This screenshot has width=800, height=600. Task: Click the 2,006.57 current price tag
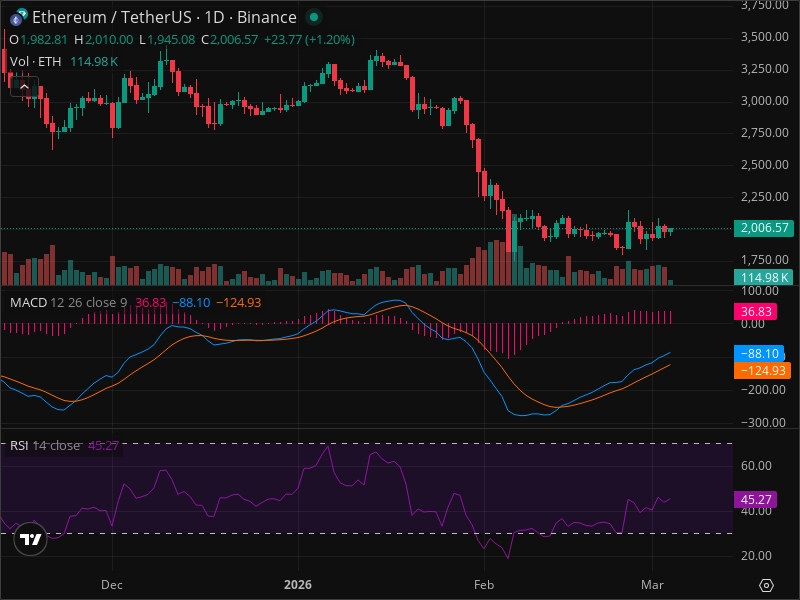[x=763, y=228]
